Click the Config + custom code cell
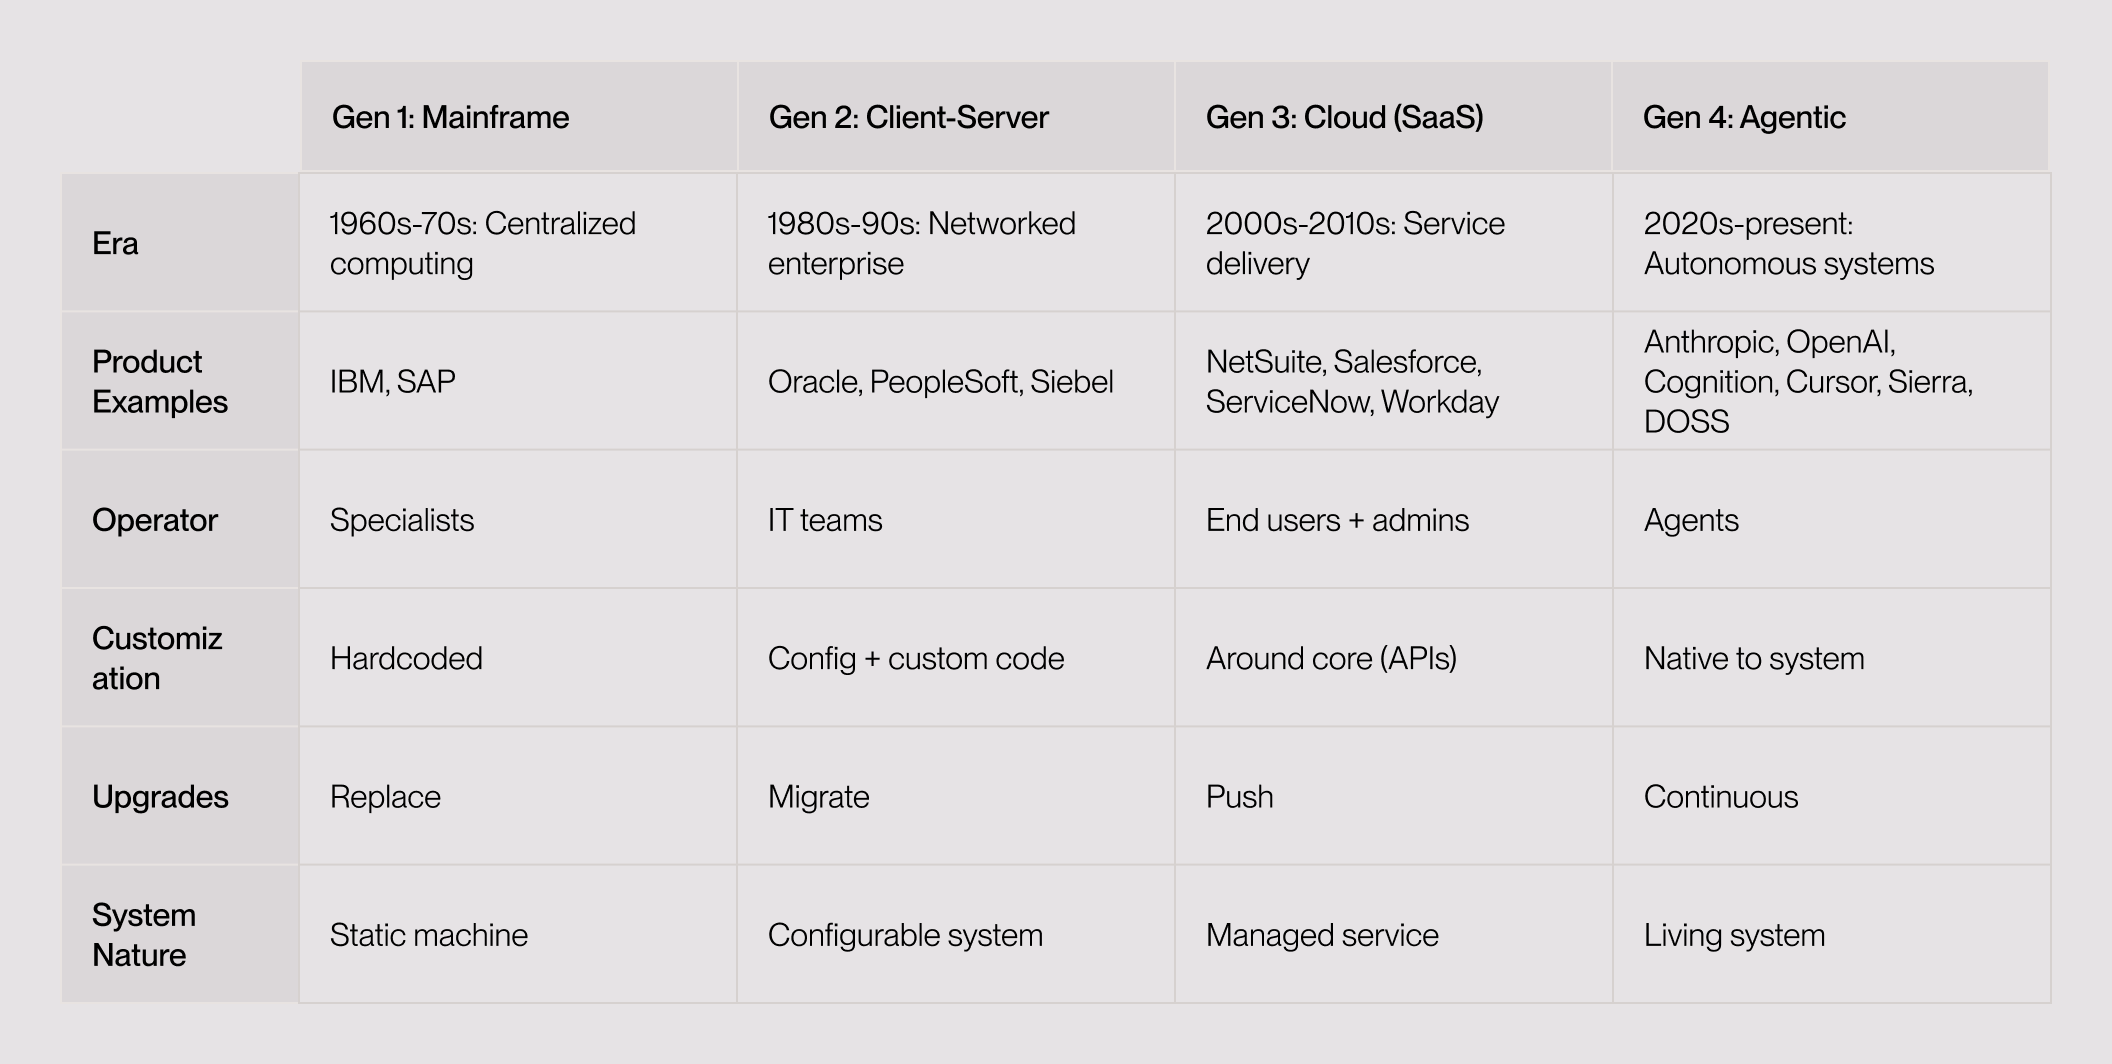 click(916, 658)
